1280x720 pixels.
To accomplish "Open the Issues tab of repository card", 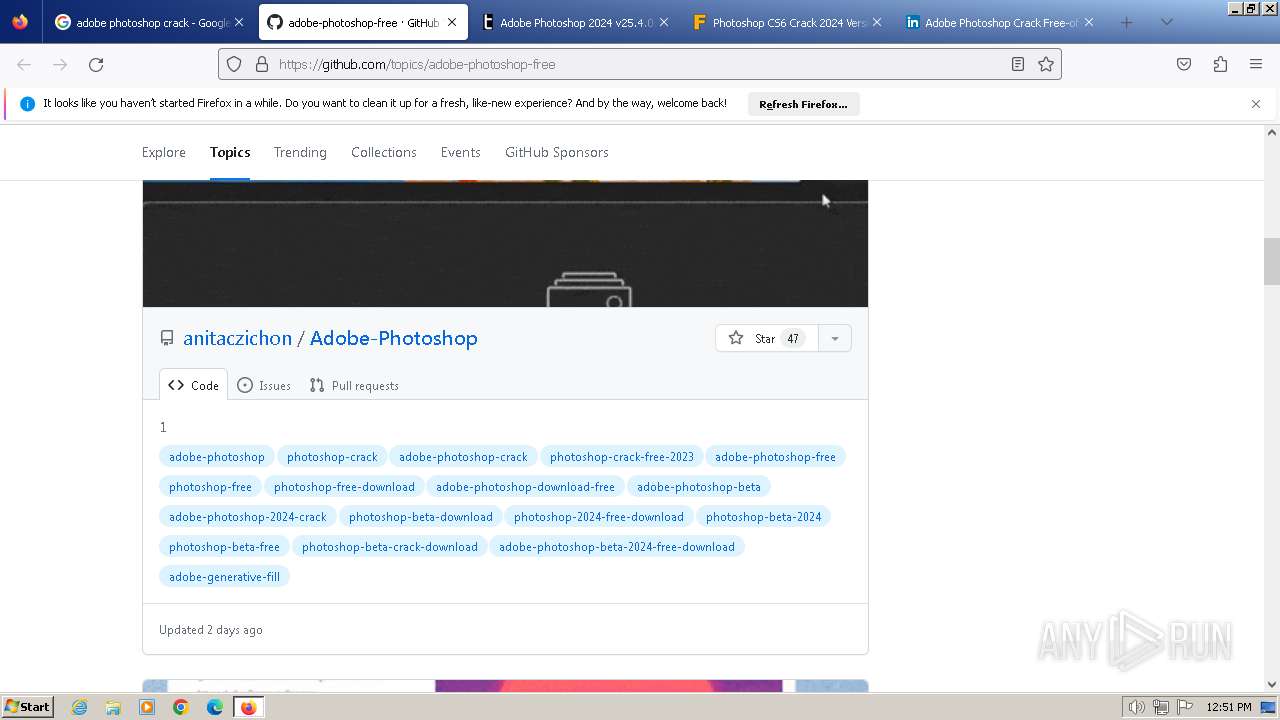I will tap(264, 385).
